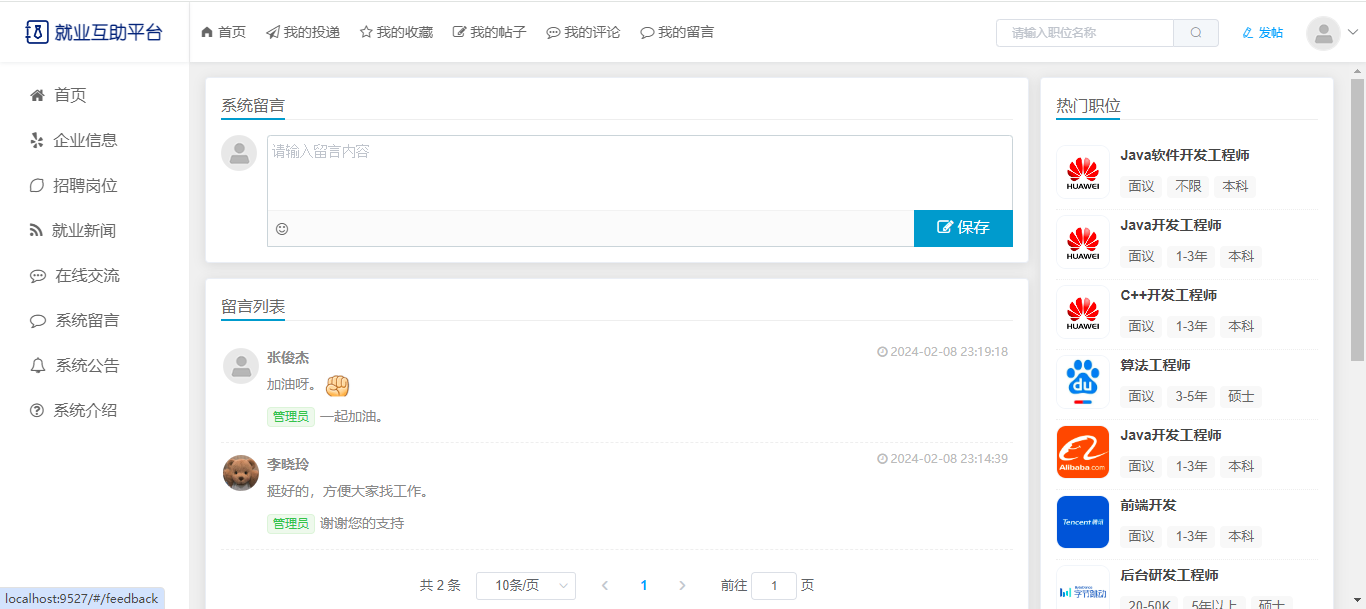Viewport: 1366px width, 609px height.
Task: Open the 后台研发工程师 job title
Action: 1169,575
